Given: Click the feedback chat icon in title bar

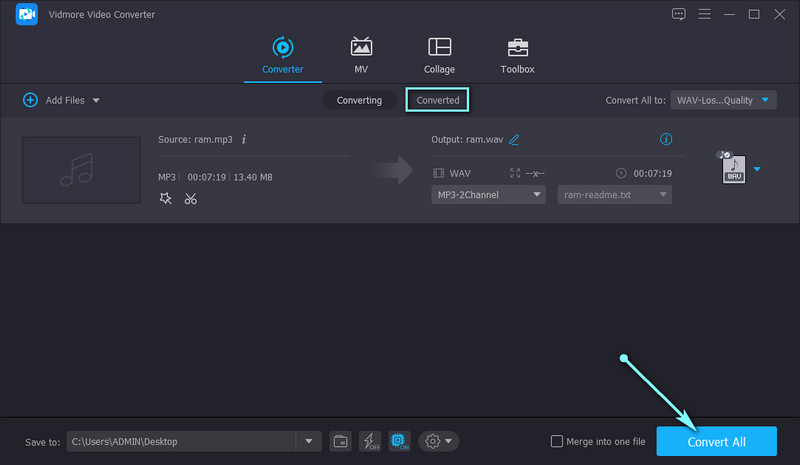Looking at the screenshot, I should pos(679,14).
